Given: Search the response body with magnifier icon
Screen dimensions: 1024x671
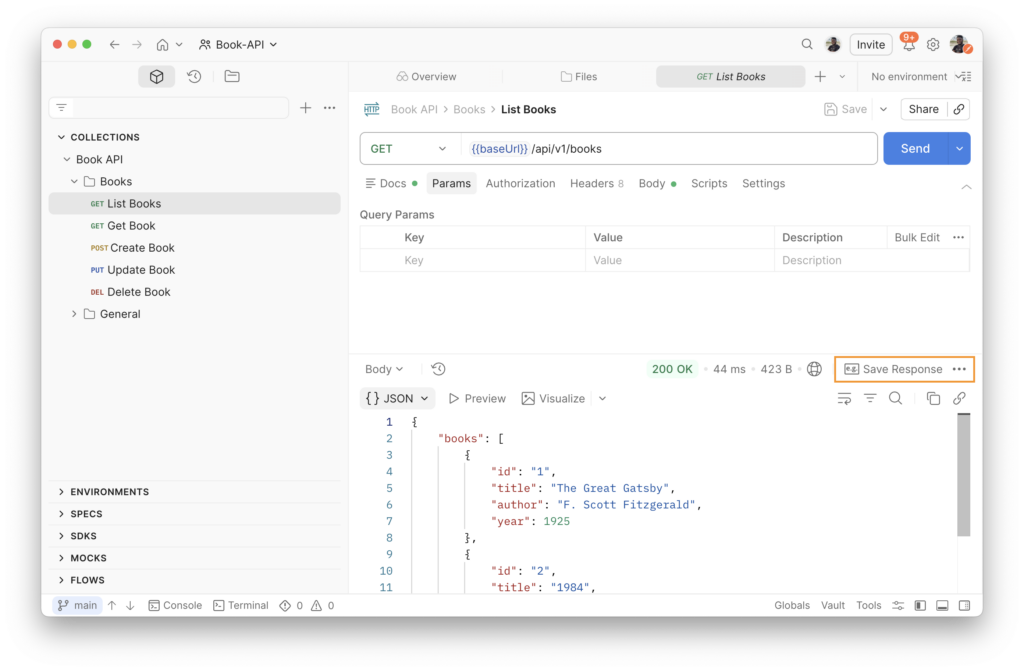Looking at the screenshot, I should [x=895, y=398].
